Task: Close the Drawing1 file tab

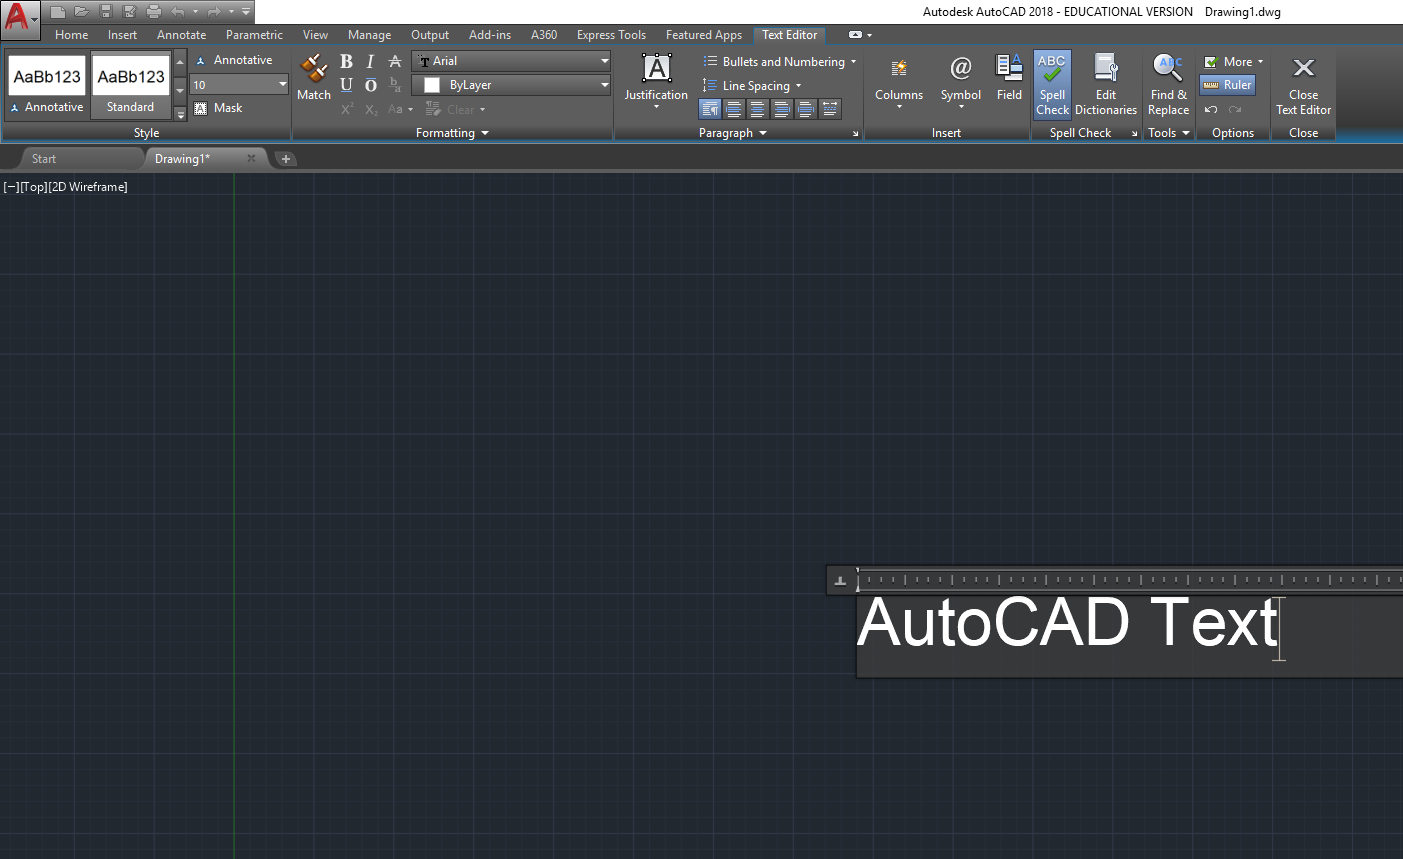Action: coord(251,158)
